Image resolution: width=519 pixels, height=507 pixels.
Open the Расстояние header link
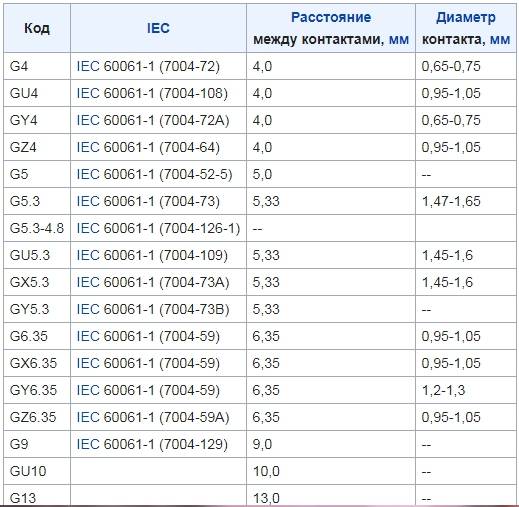[x=331, y=17]
